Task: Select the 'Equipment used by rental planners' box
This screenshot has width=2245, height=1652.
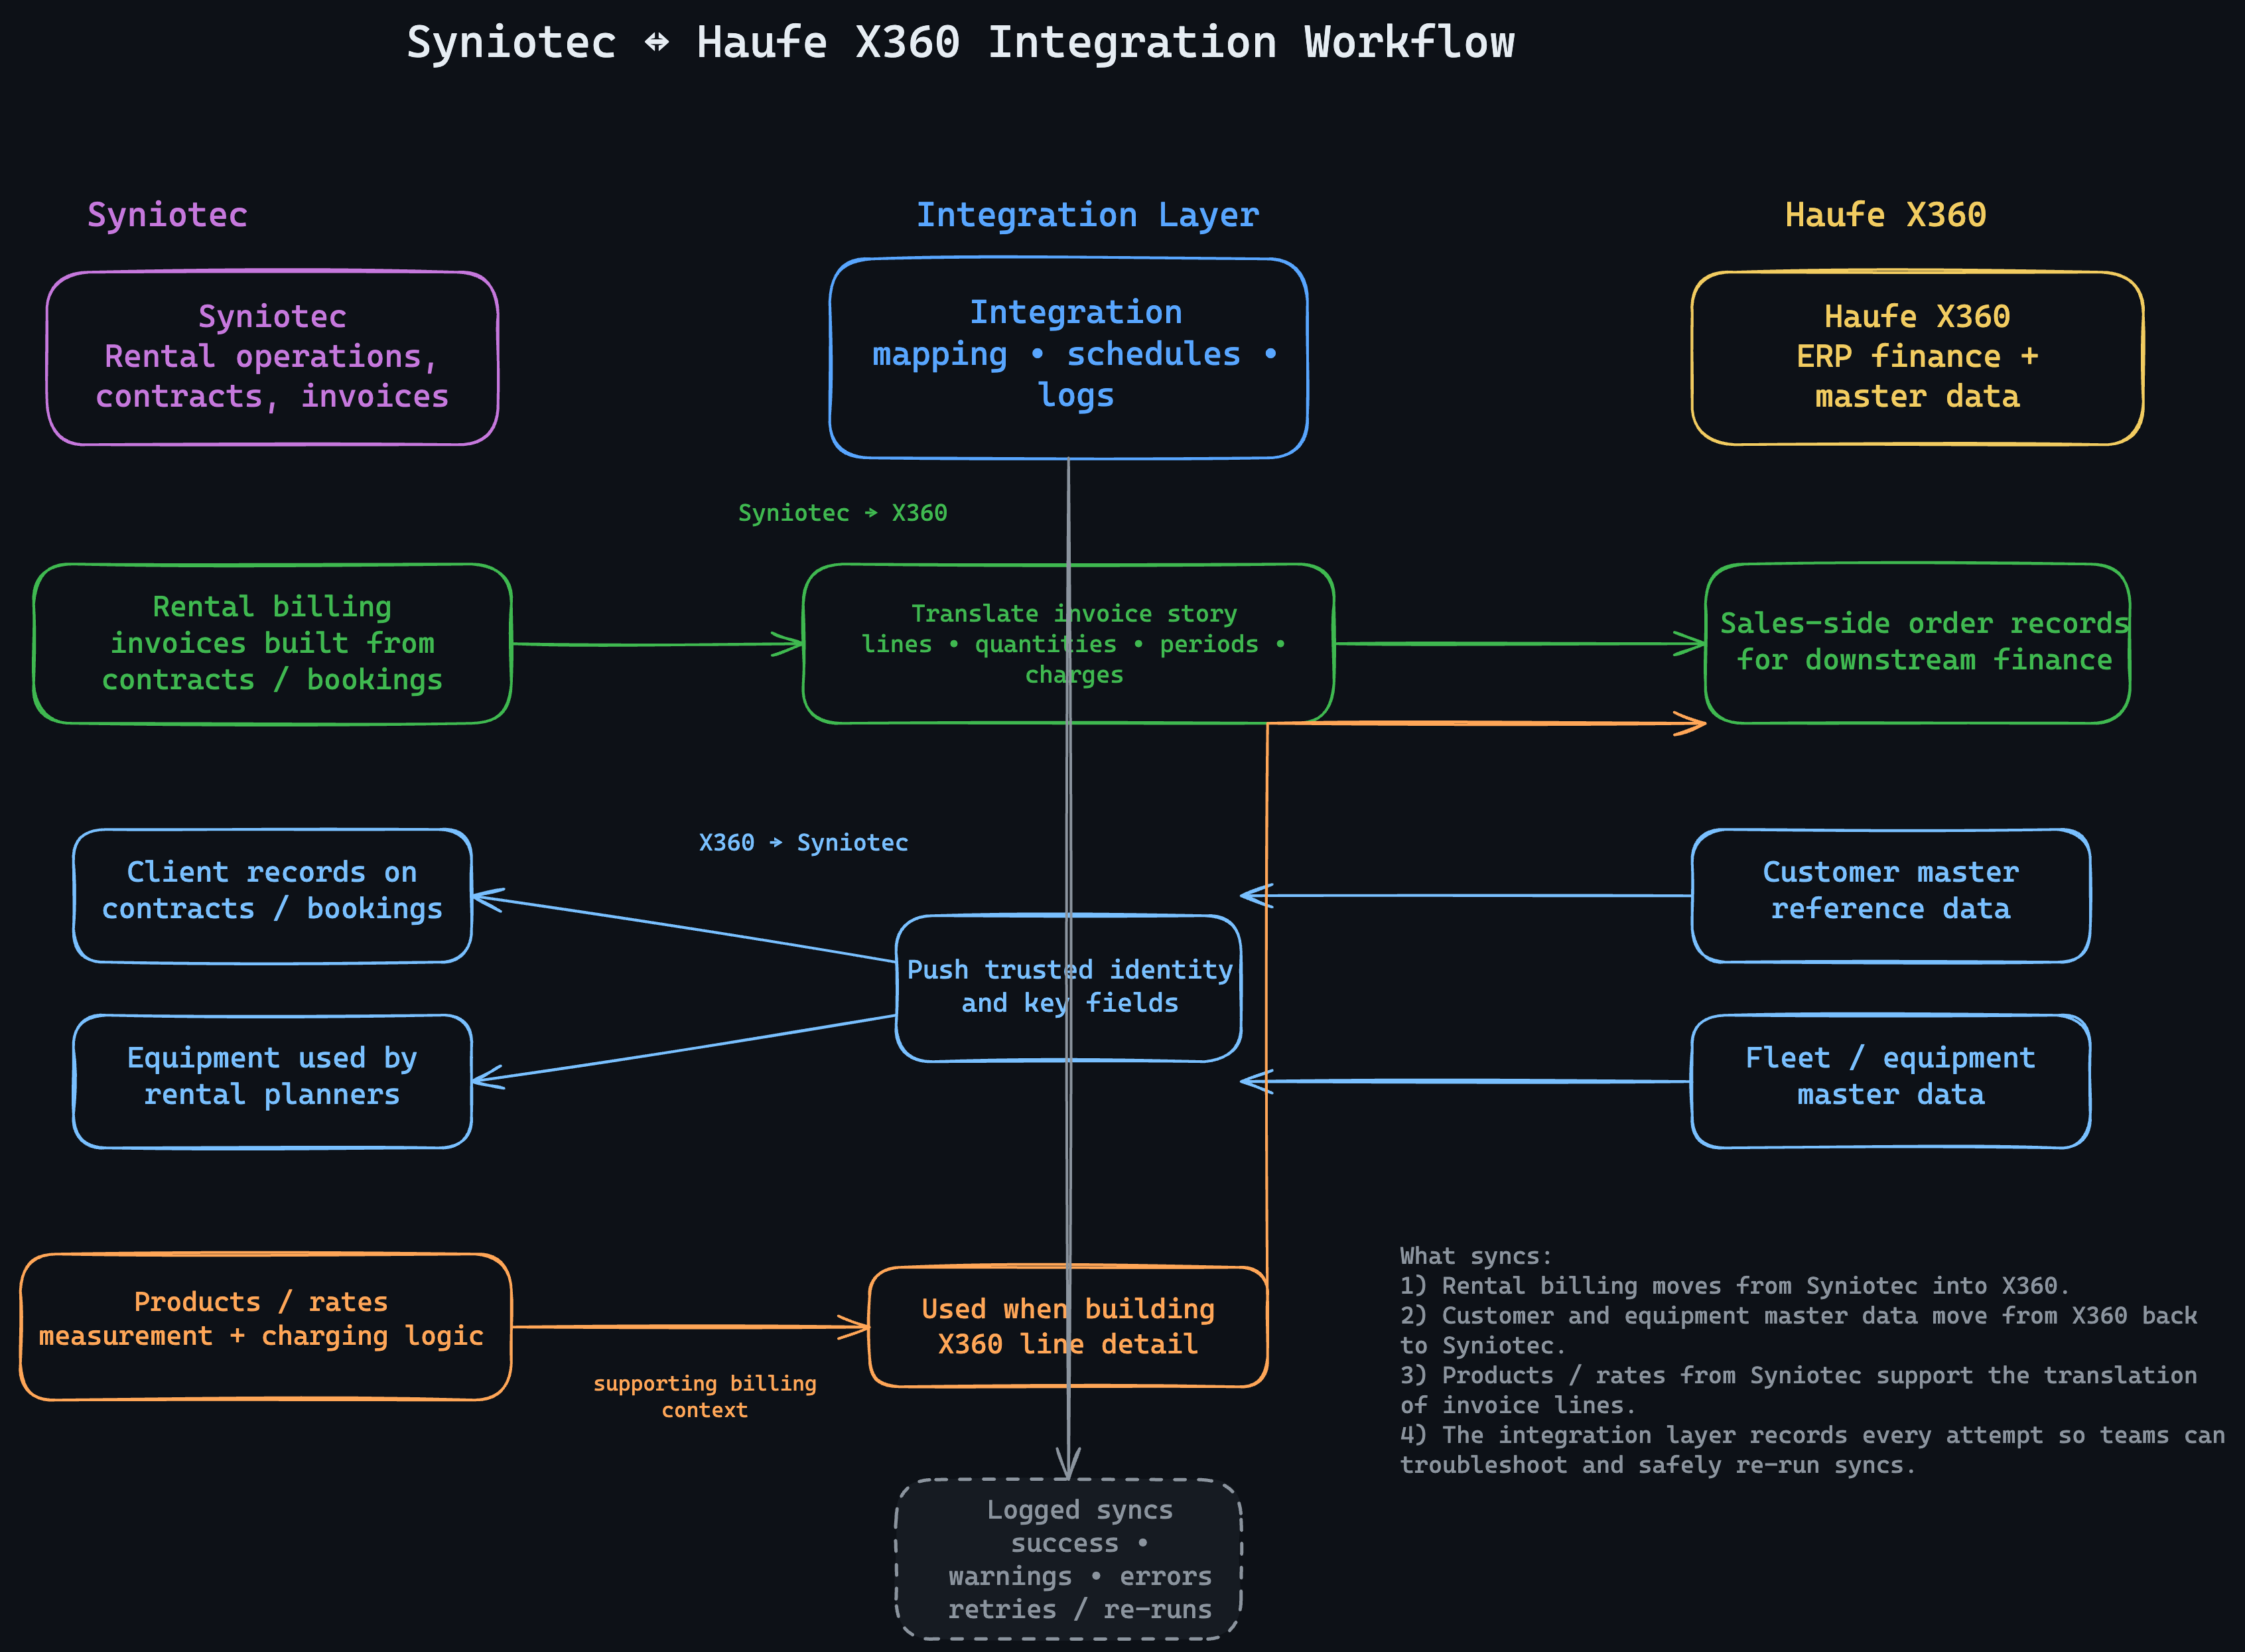Action: [x=272, y=1082]
